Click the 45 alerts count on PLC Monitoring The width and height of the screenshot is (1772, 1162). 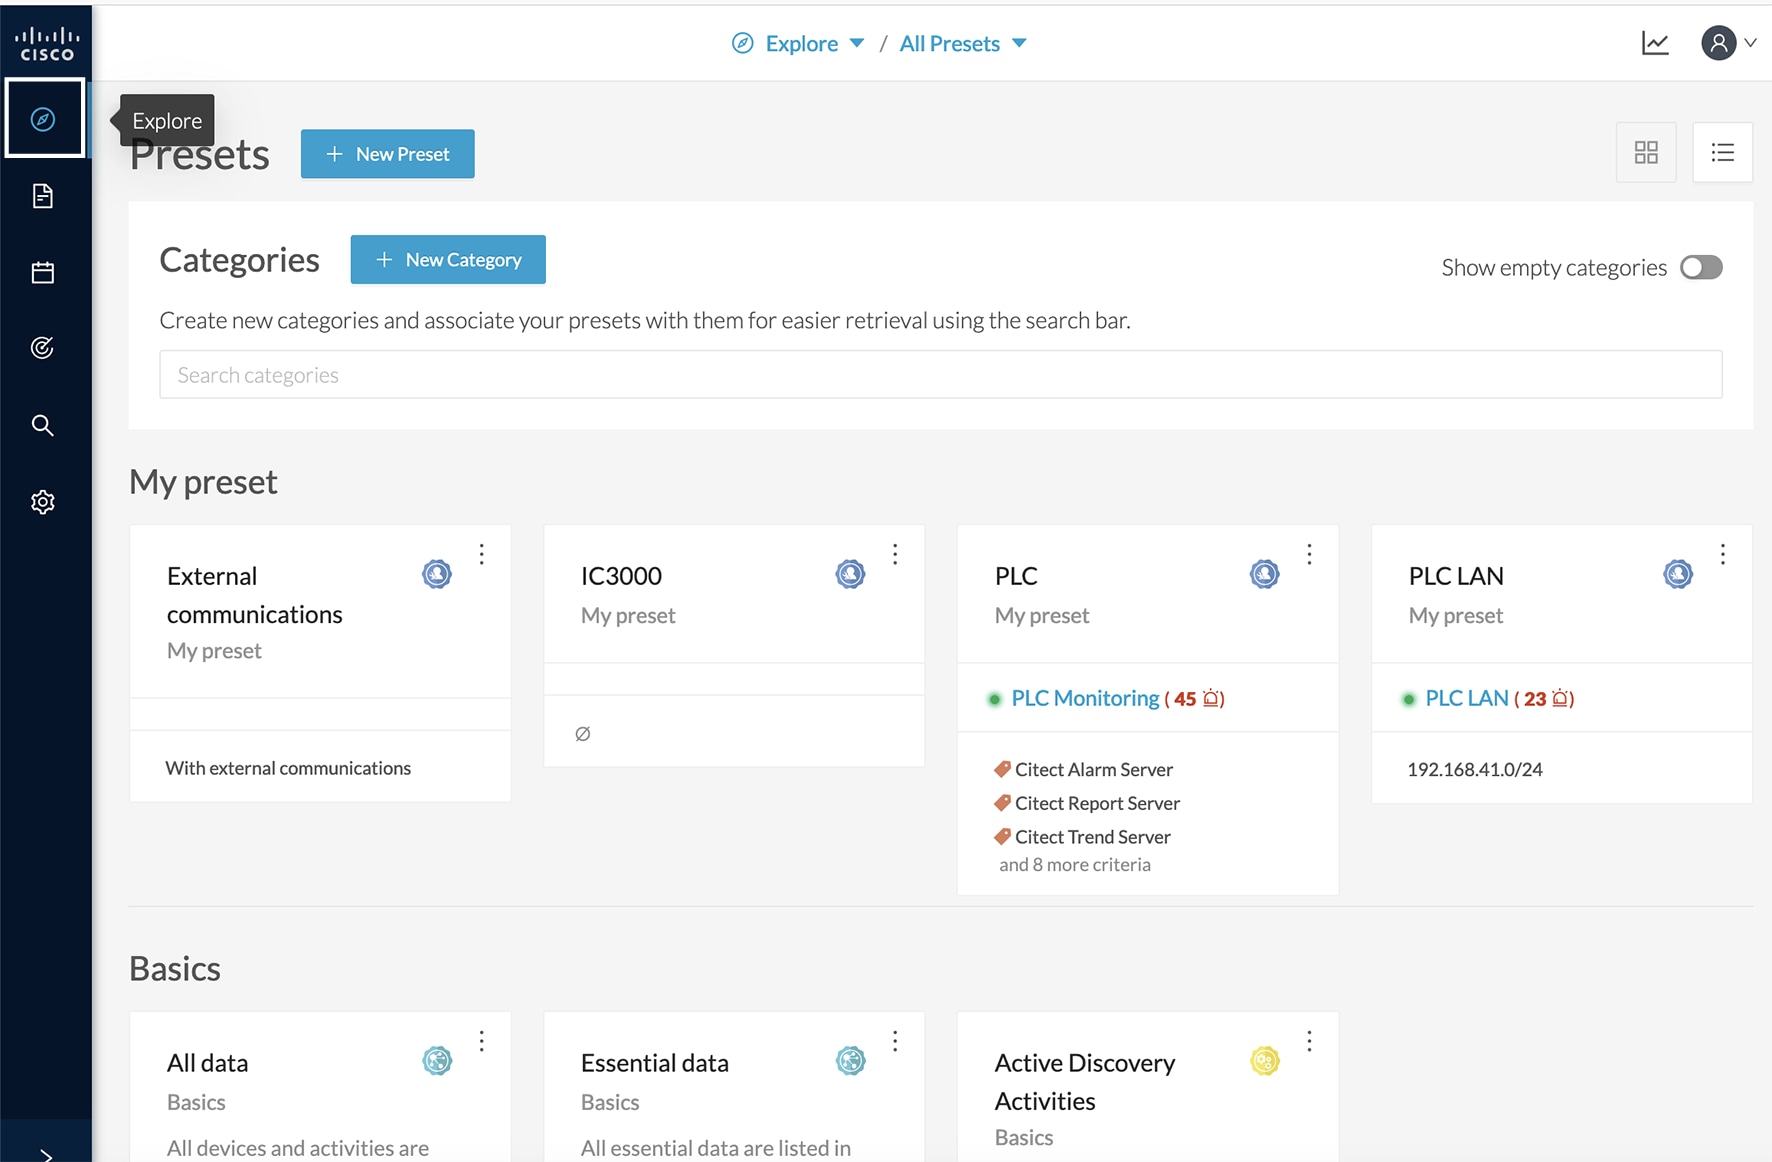[x=1196, y=698]
